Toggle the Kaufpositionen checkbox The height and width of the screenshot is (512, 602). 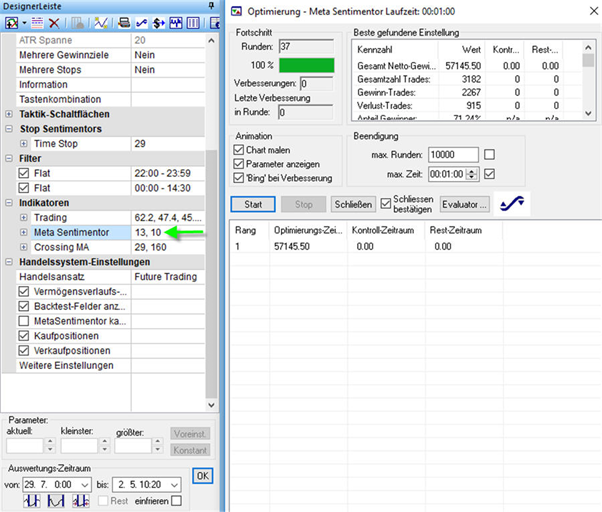click(24, 336)
